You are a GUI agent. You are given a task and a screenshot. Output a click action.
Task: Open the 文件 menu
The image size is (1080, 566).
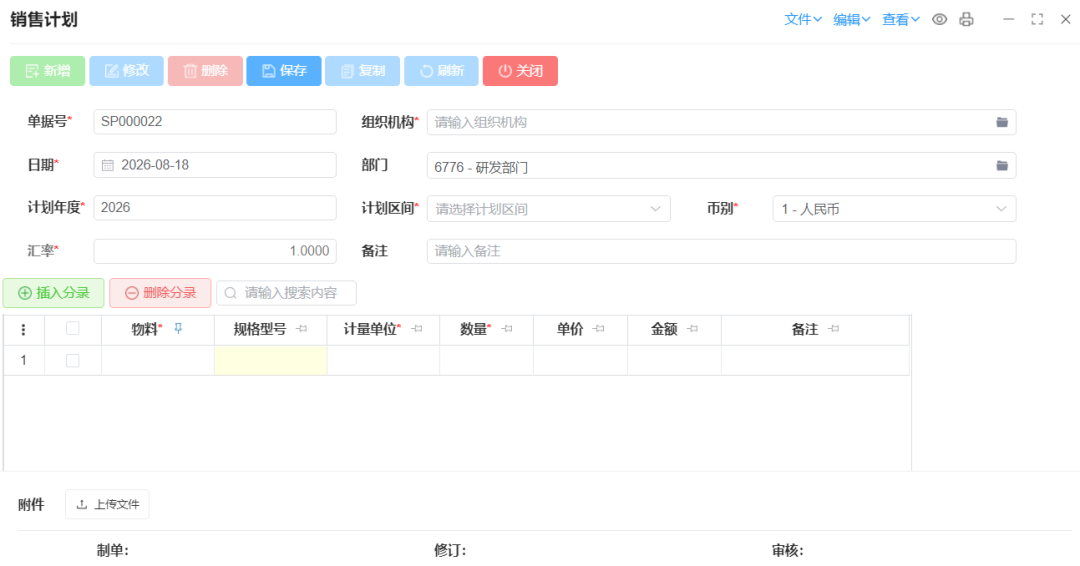pos(802,19)
